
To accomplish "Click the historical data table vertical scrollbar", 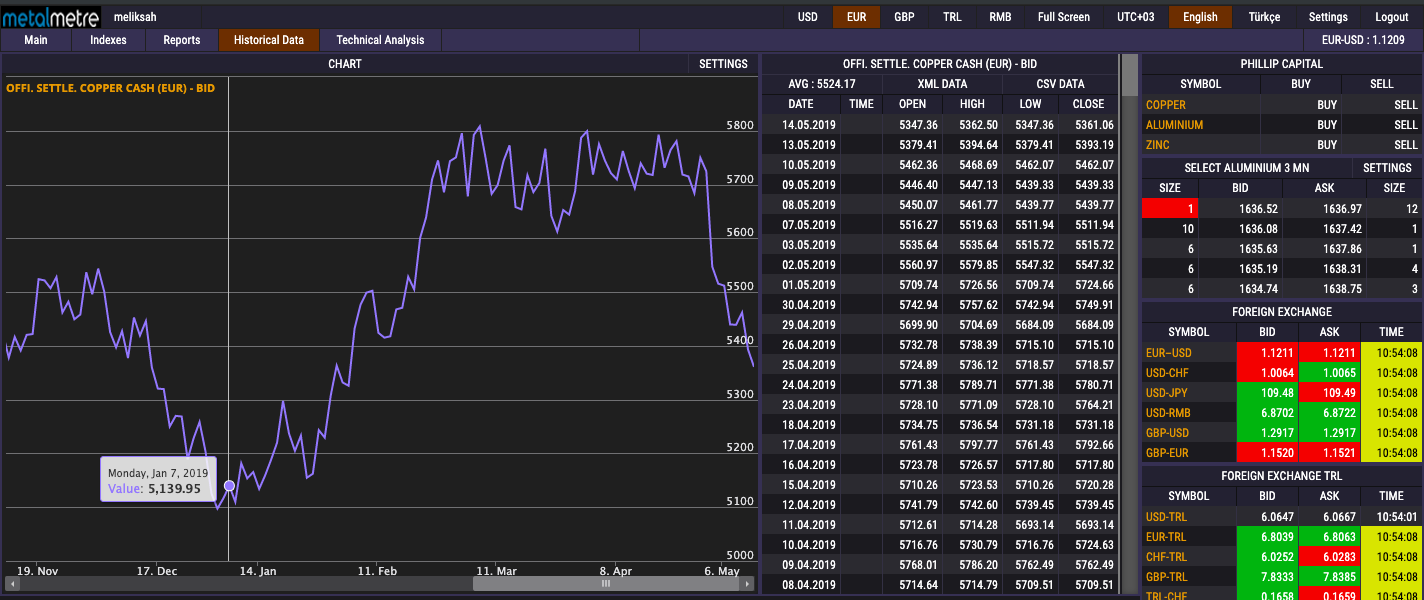I will click(1130, 75).
